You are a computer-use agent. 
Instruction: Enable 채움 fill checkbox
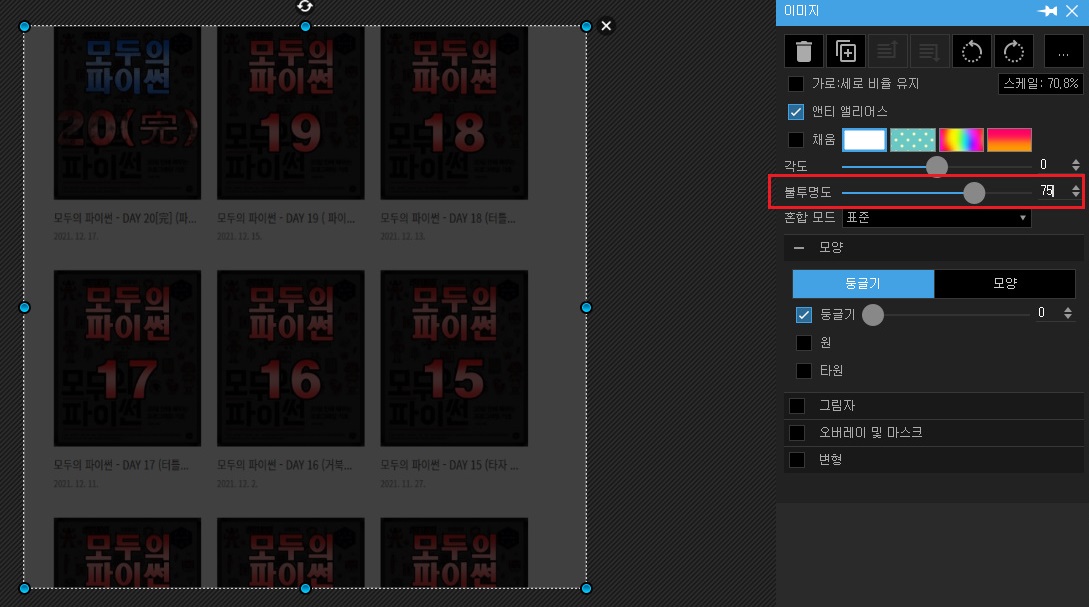[x=796, y=140]
